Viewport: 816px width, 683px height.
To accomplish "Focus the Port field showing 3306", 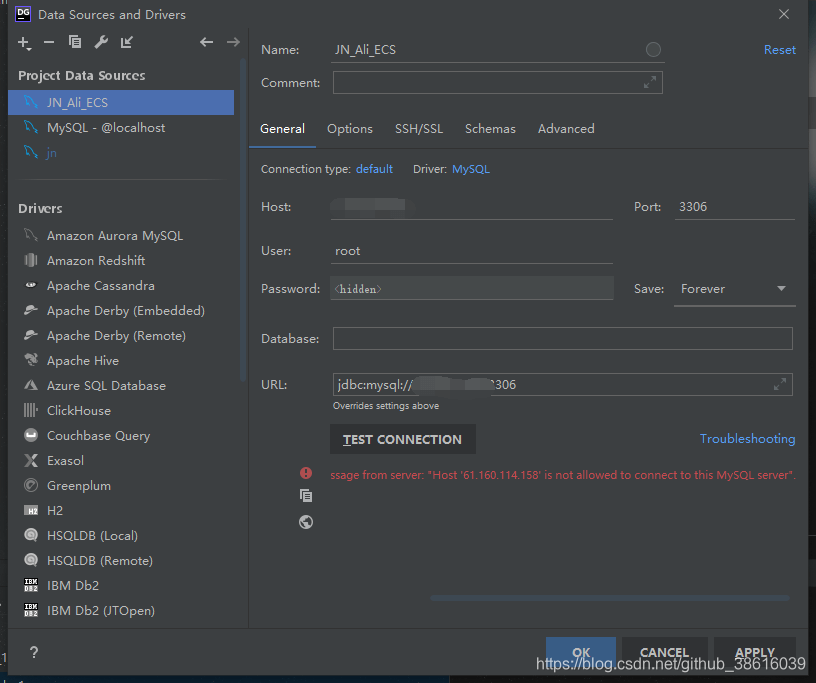I will pyautogui.click(x=735, y=207).
